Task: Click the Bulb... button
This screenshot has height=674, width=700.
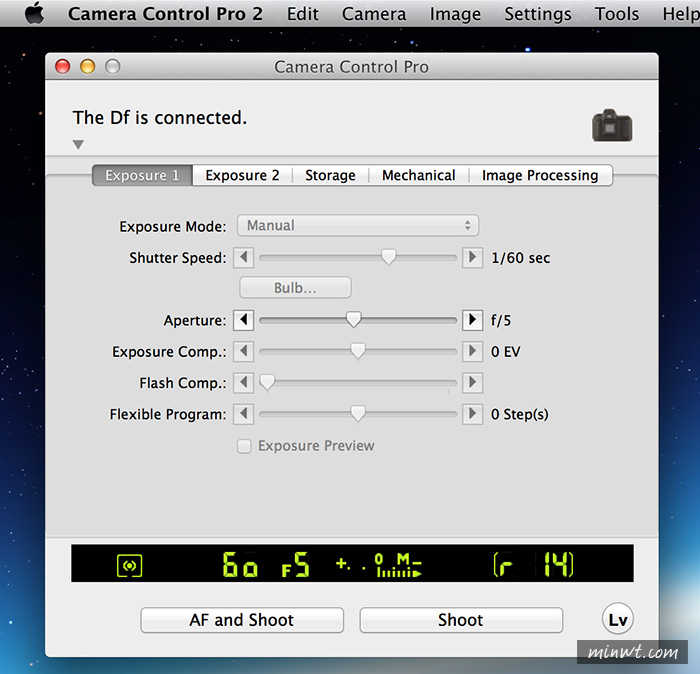Action: point(296,287)
